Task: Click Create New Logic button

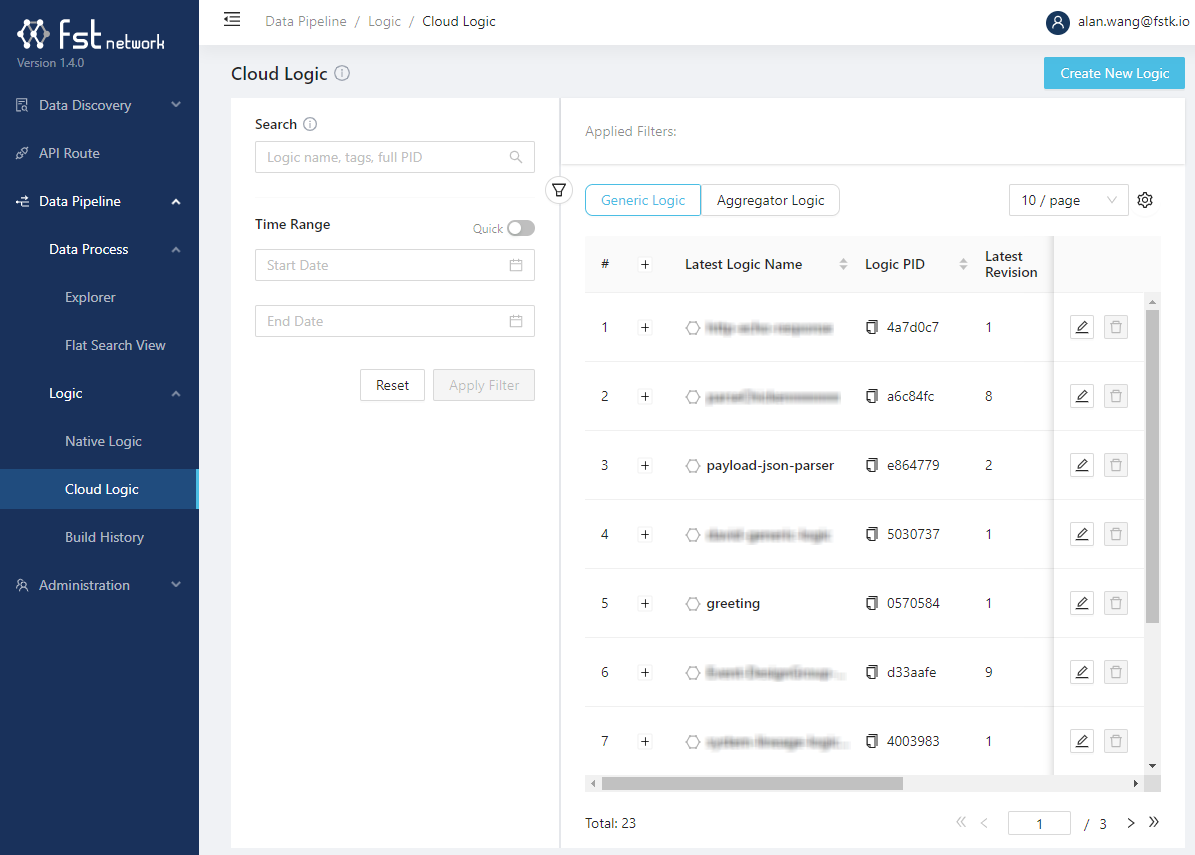Action: pos(1114,73)
